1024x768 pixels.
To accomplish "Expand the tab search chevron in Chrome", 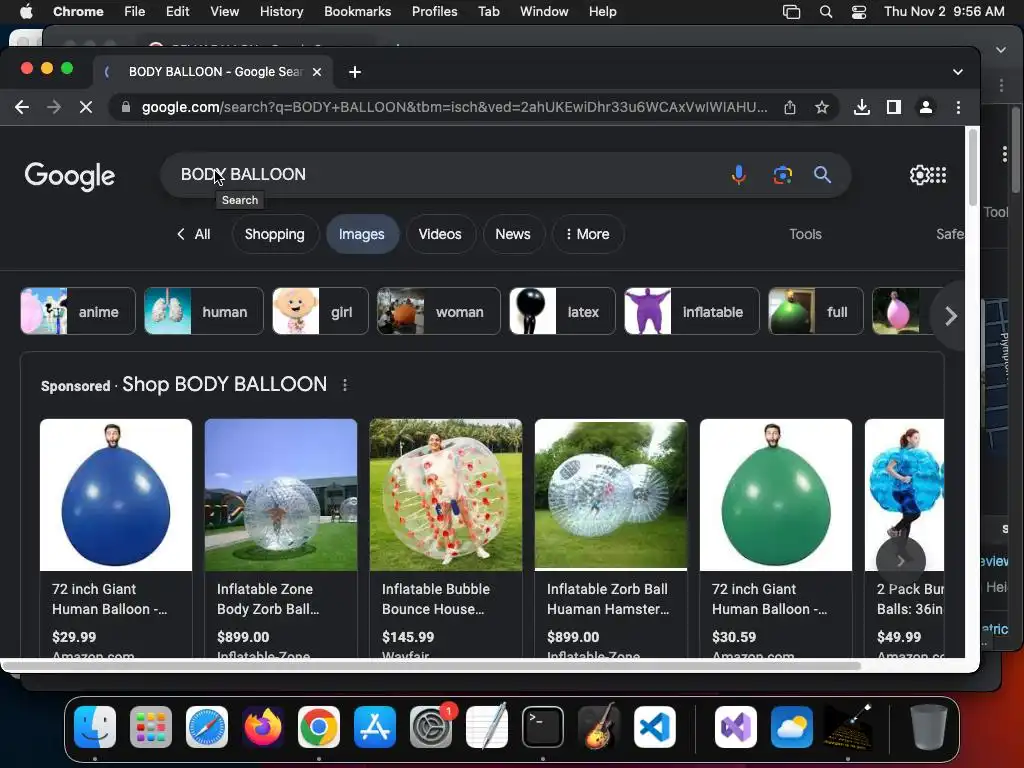I will point(957,72).
